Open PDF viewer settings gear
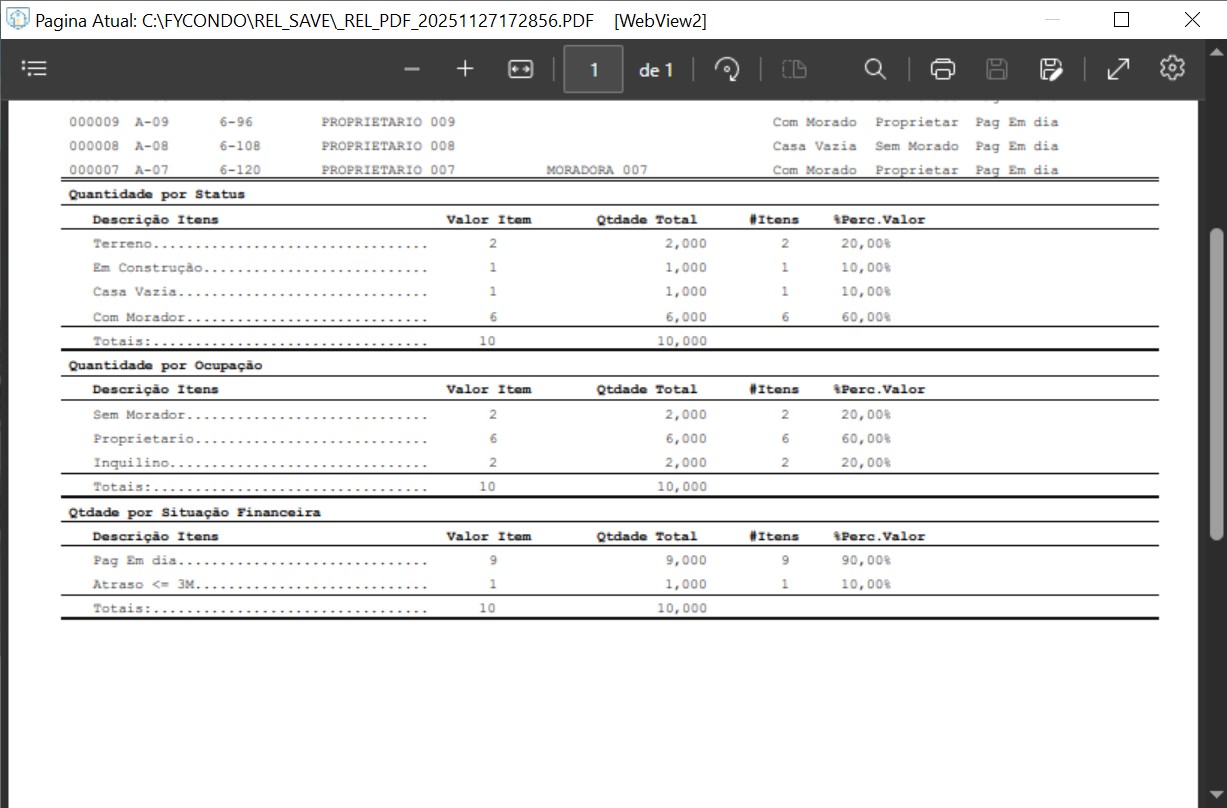Viewport: 1227px width, 808px height. [x=1172, y=68]
